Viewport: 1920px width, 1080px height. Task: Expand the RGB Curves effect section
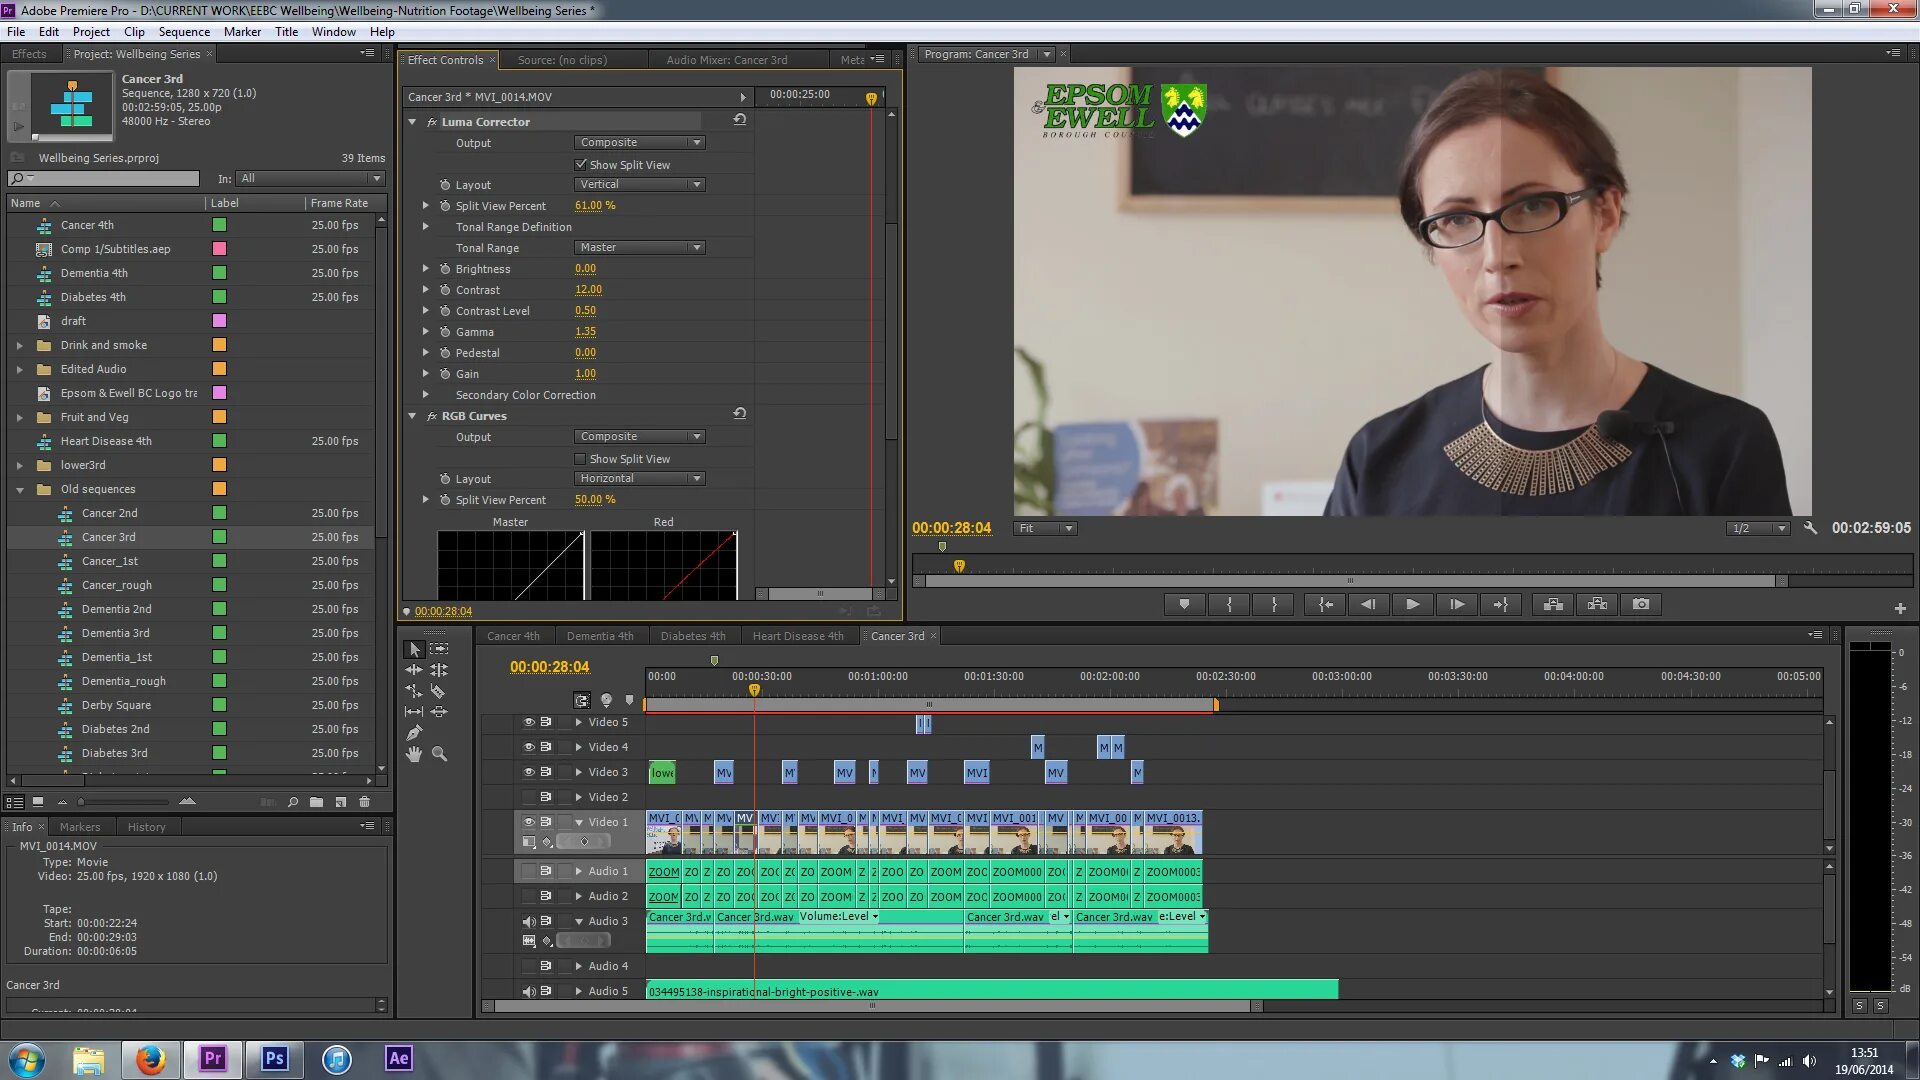(x=413, y=415)
